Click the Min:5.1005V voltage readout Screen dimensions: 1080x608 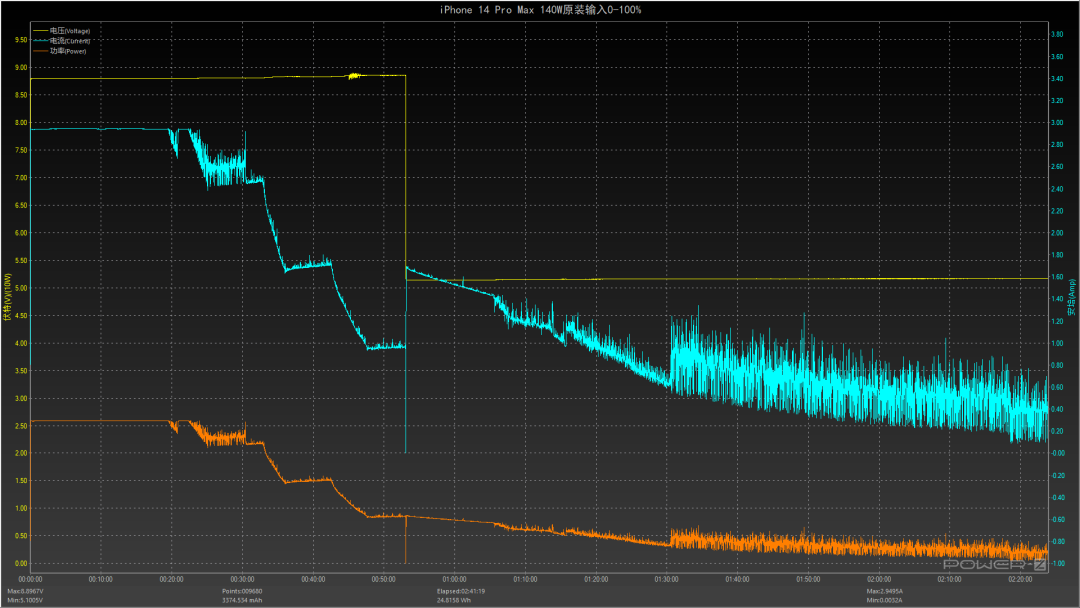point(25,600)
